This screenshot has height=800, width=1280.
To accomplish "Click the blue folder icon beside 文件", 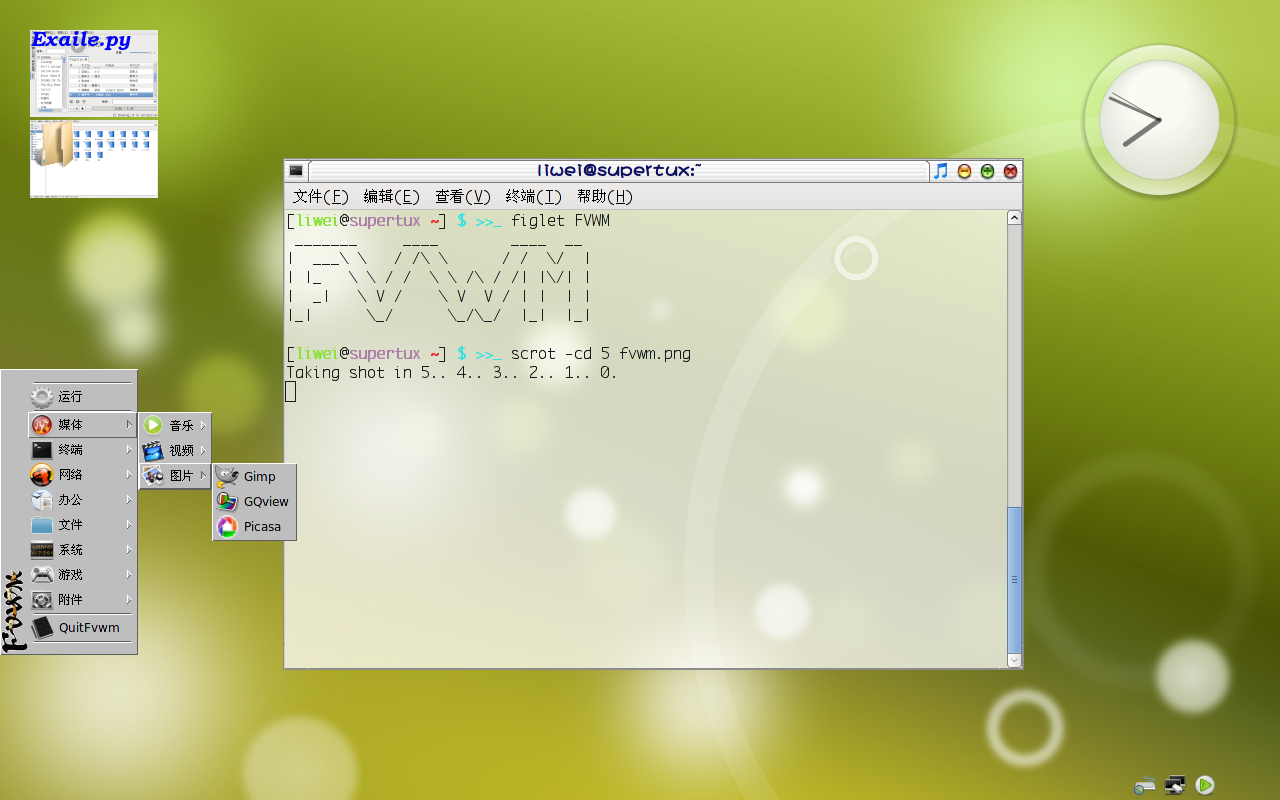I will pyautogui.click(x=42, y=525).
